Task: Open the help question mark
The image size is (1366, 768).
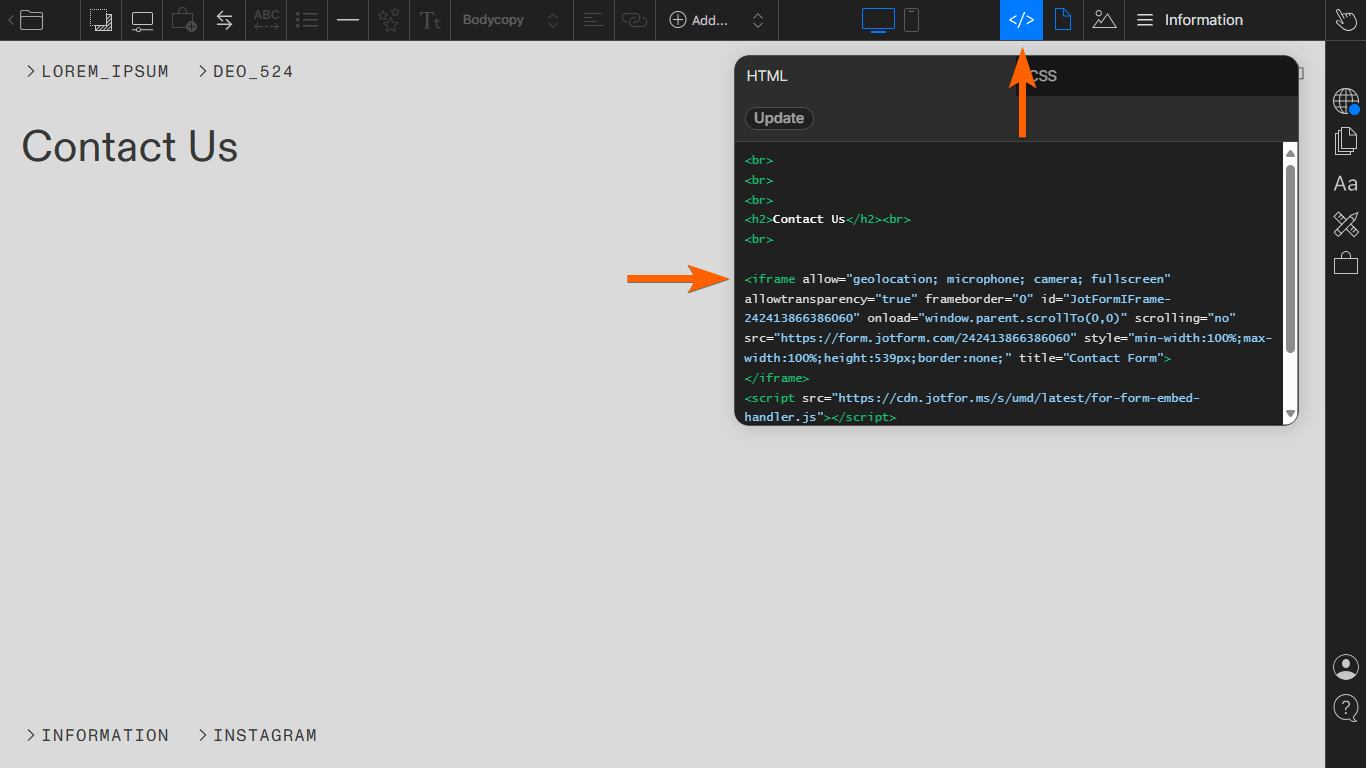Action: pos(1346,707)
